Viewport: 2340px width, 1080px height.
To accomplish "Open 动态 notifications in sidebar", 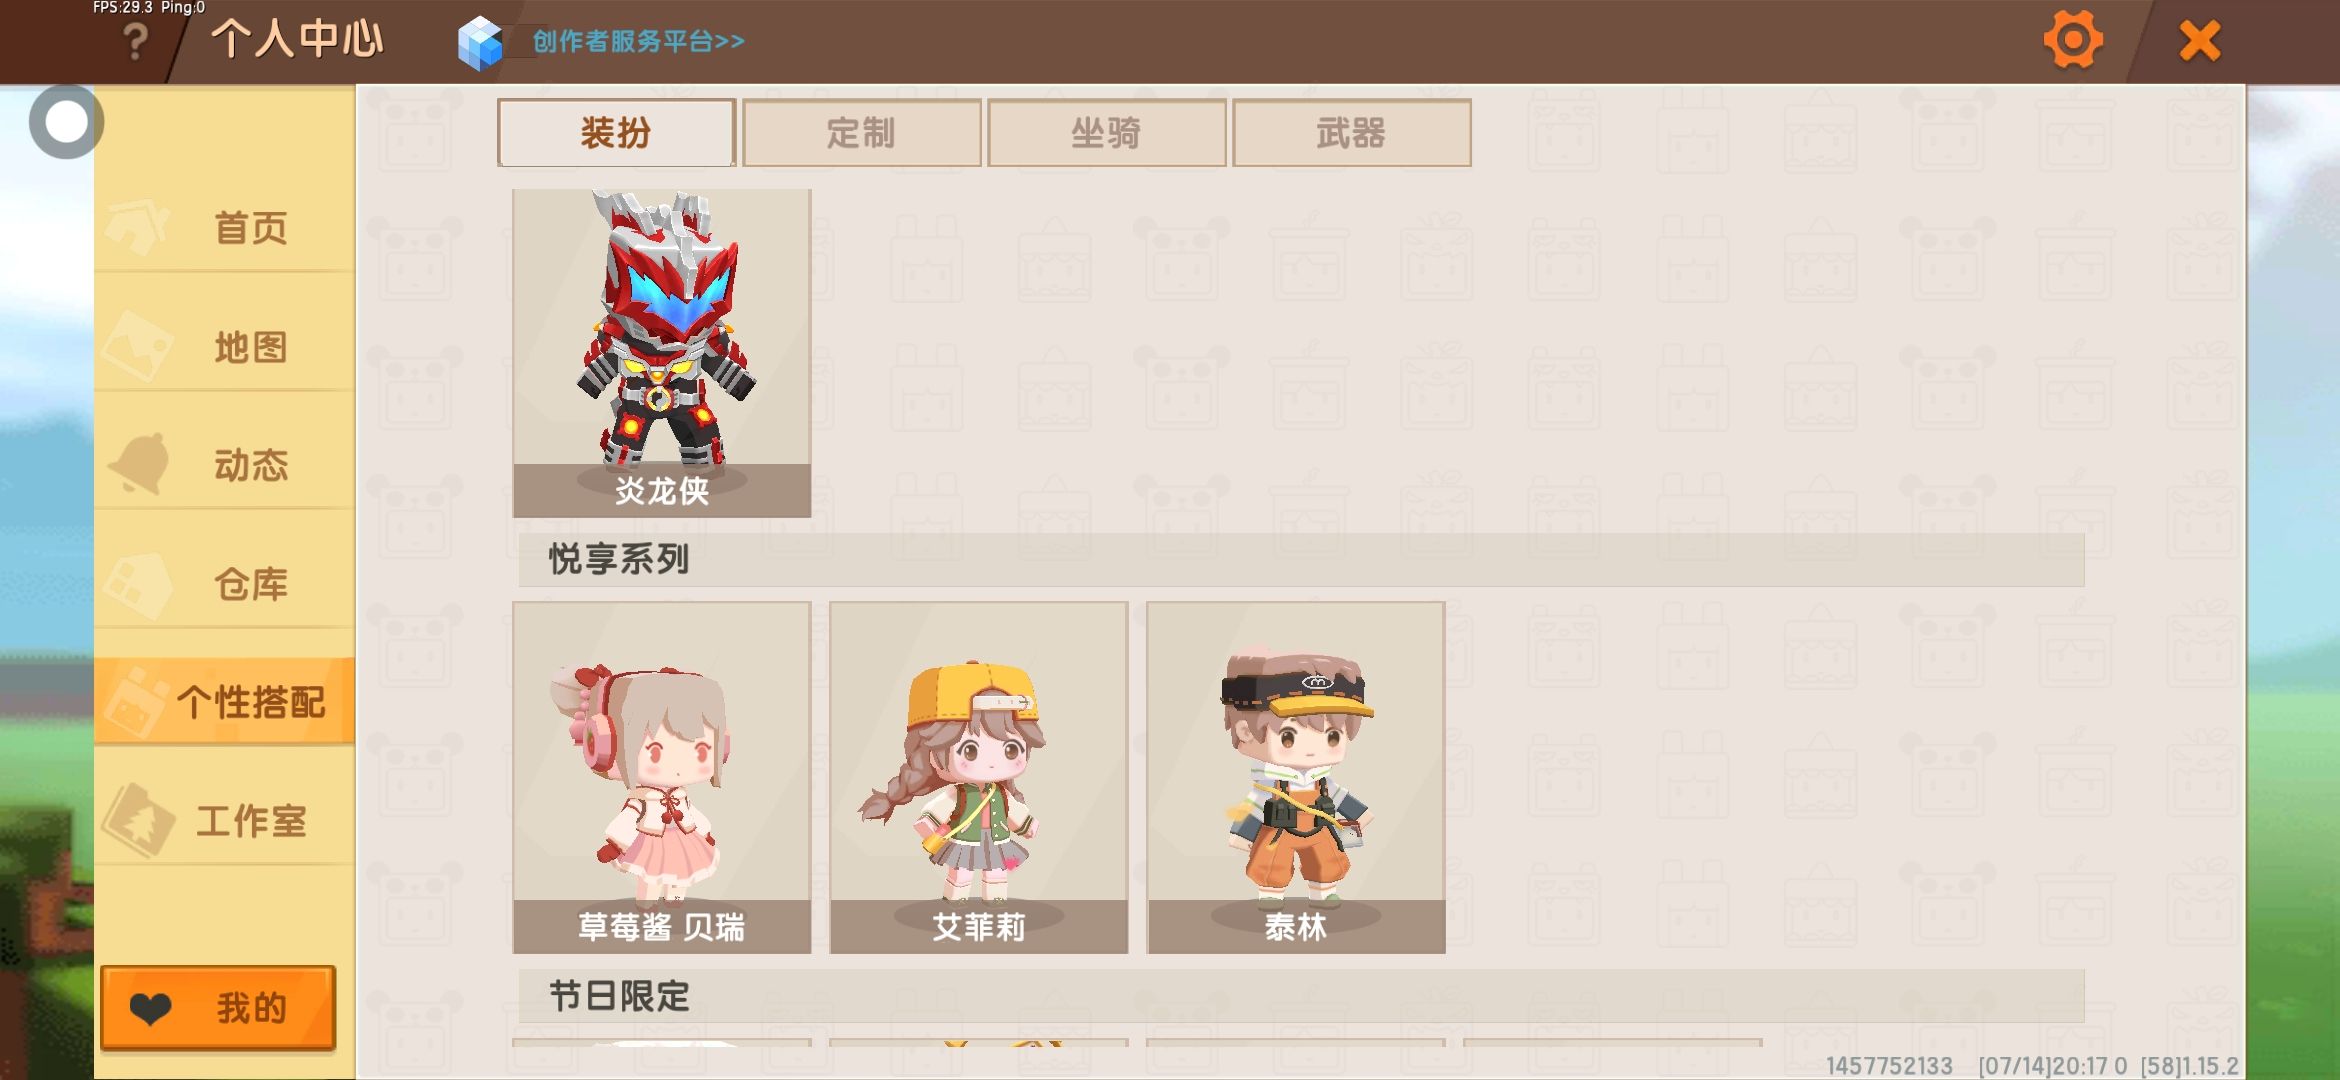I will [x=225, y=465].
